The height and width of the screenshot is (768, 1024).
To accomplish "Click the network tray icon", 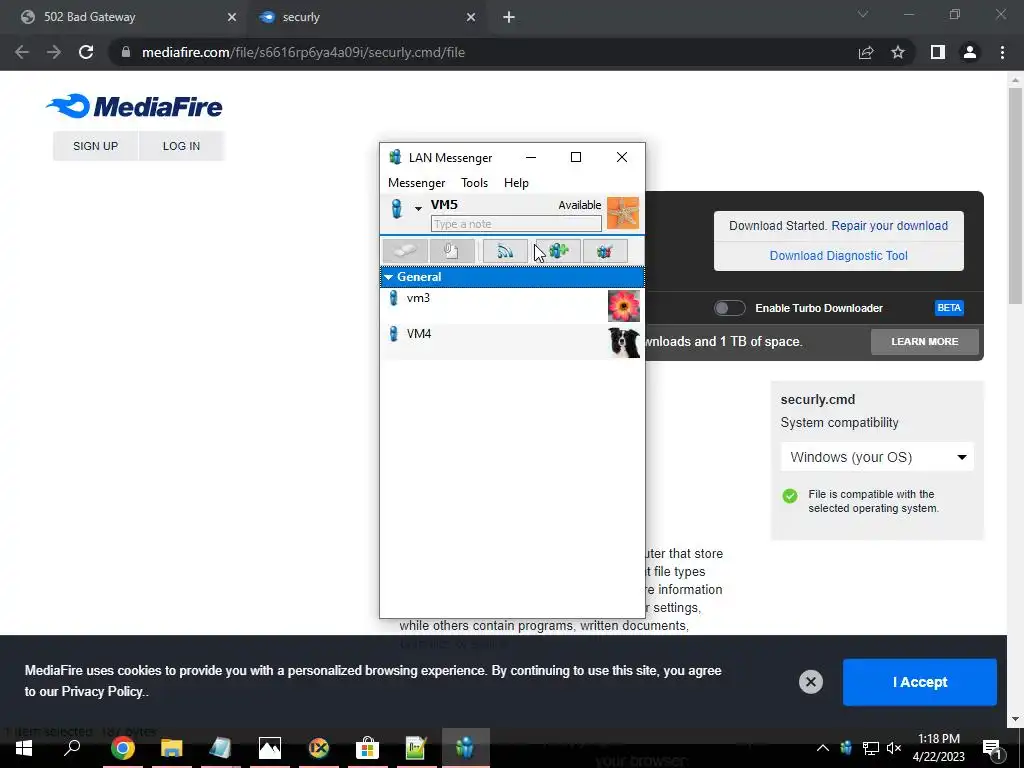I will pyautogui.click(x=870, y=748).
